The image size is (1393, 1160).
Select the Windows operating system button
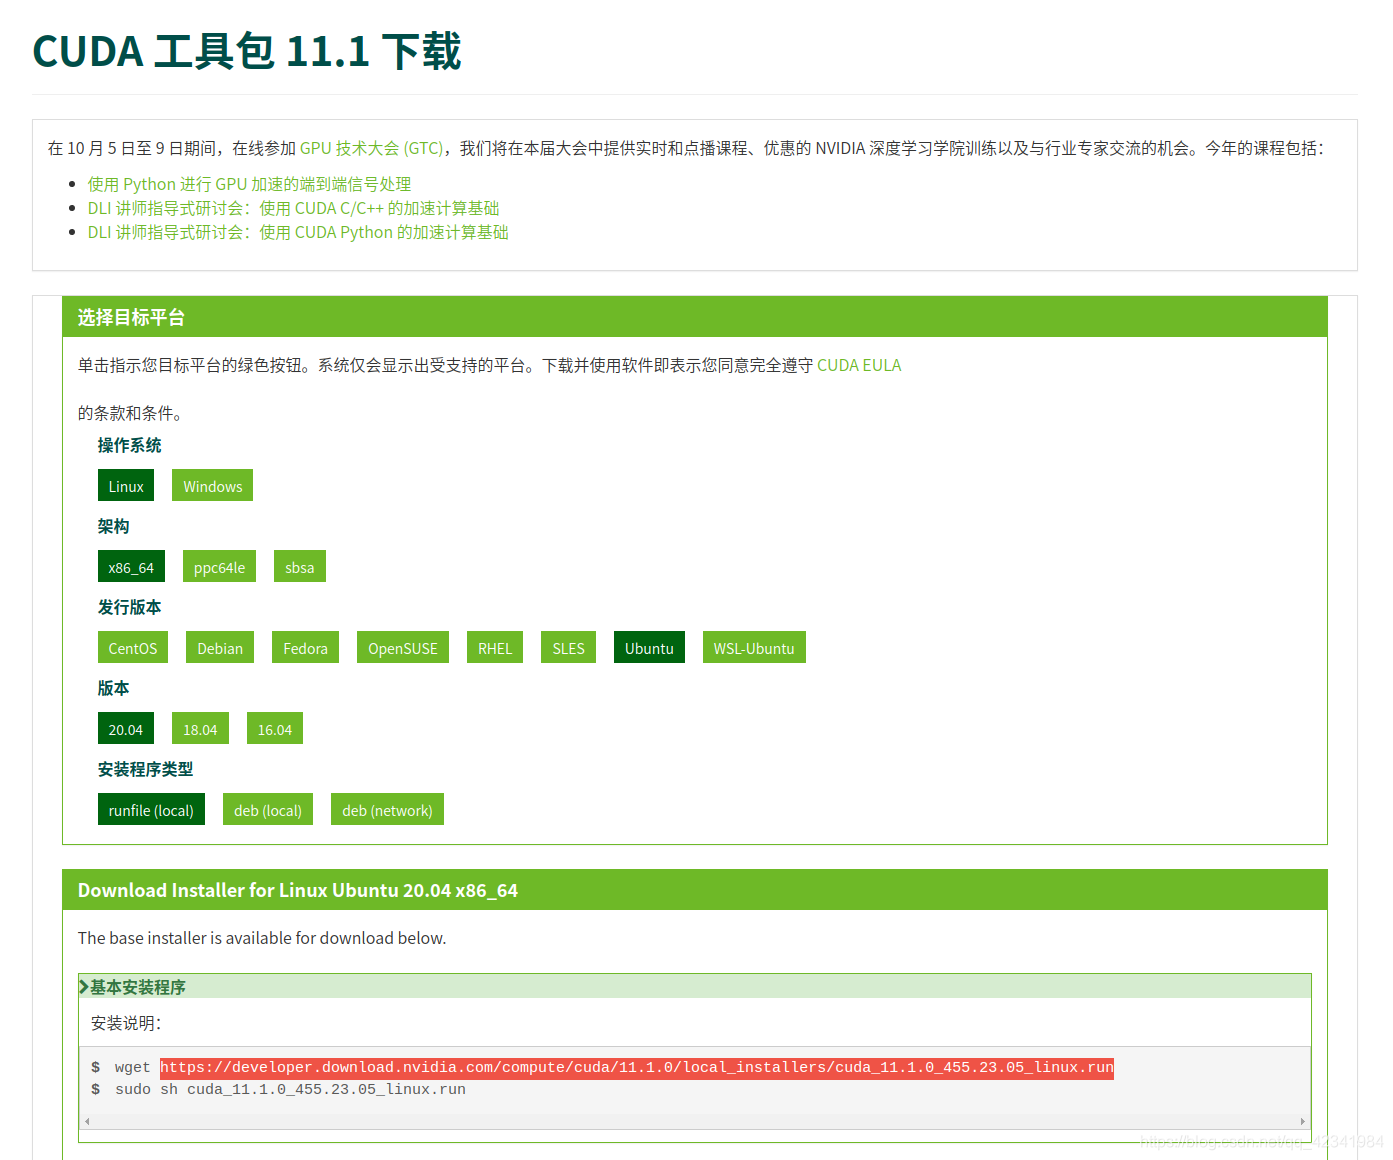pos(212,486)
